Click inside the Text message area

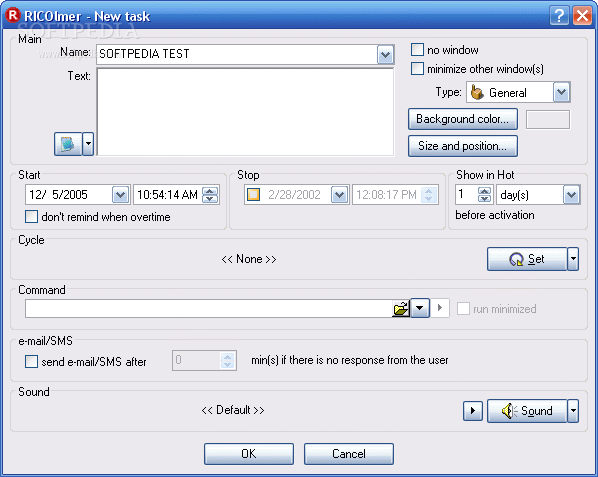click(246, 112)
